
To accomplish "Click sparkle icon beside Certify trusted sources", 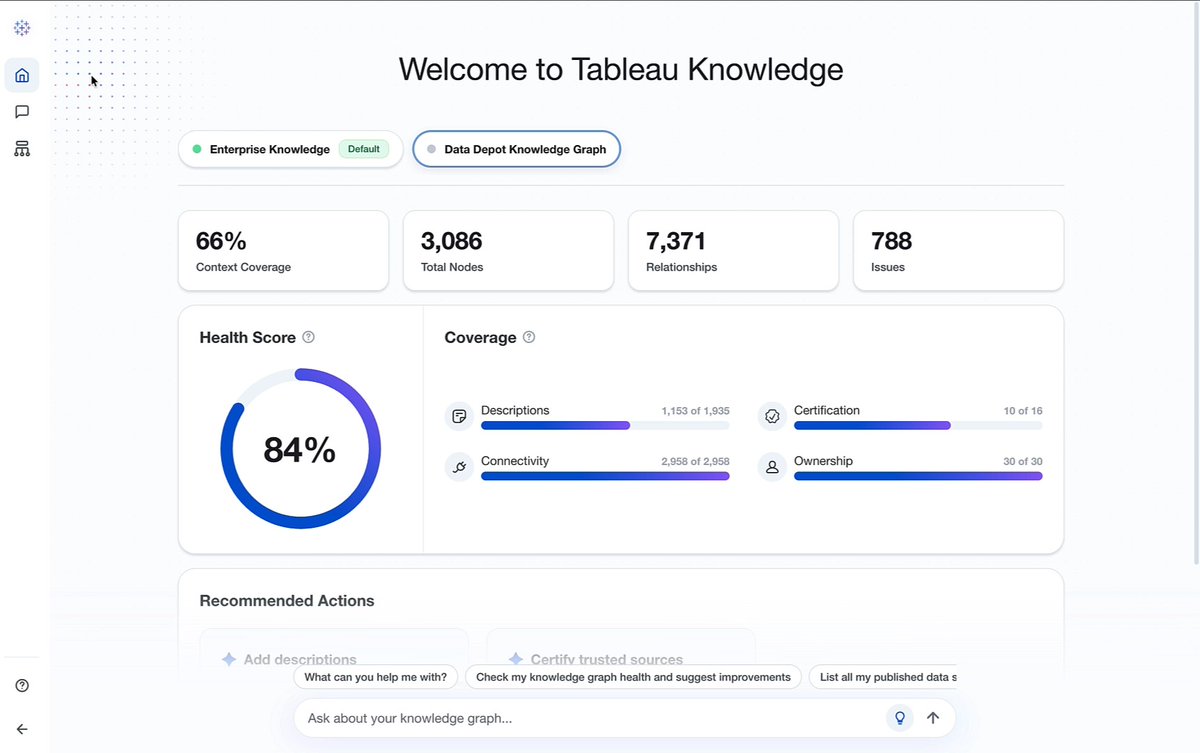I will click(516, 660).
